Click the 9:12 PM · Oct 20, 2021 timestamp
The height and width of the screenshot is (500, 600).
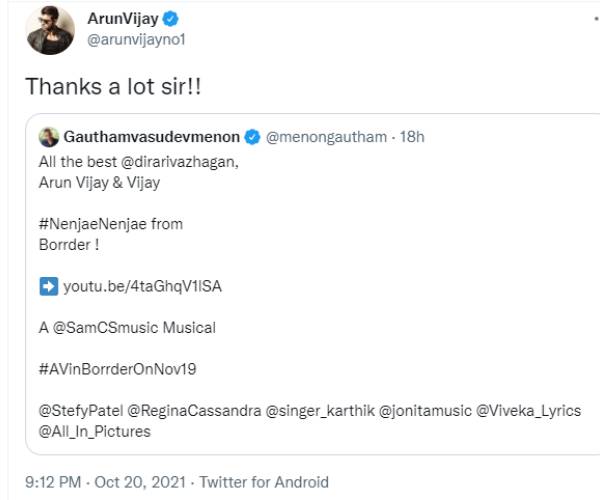pyautogui.click(x=106, y=482)
